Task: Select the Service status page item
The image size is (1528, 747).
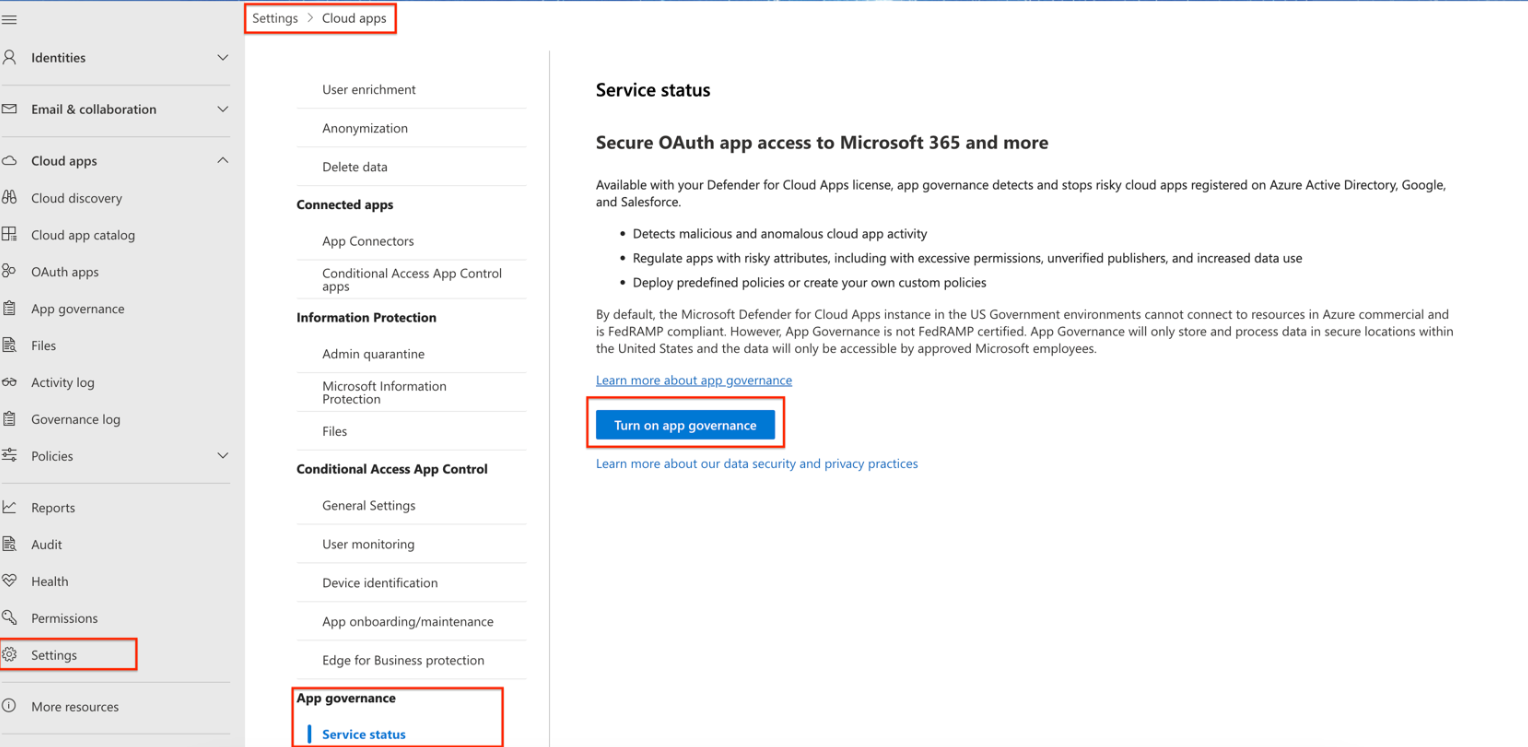Action: click(x=363, y=734)
